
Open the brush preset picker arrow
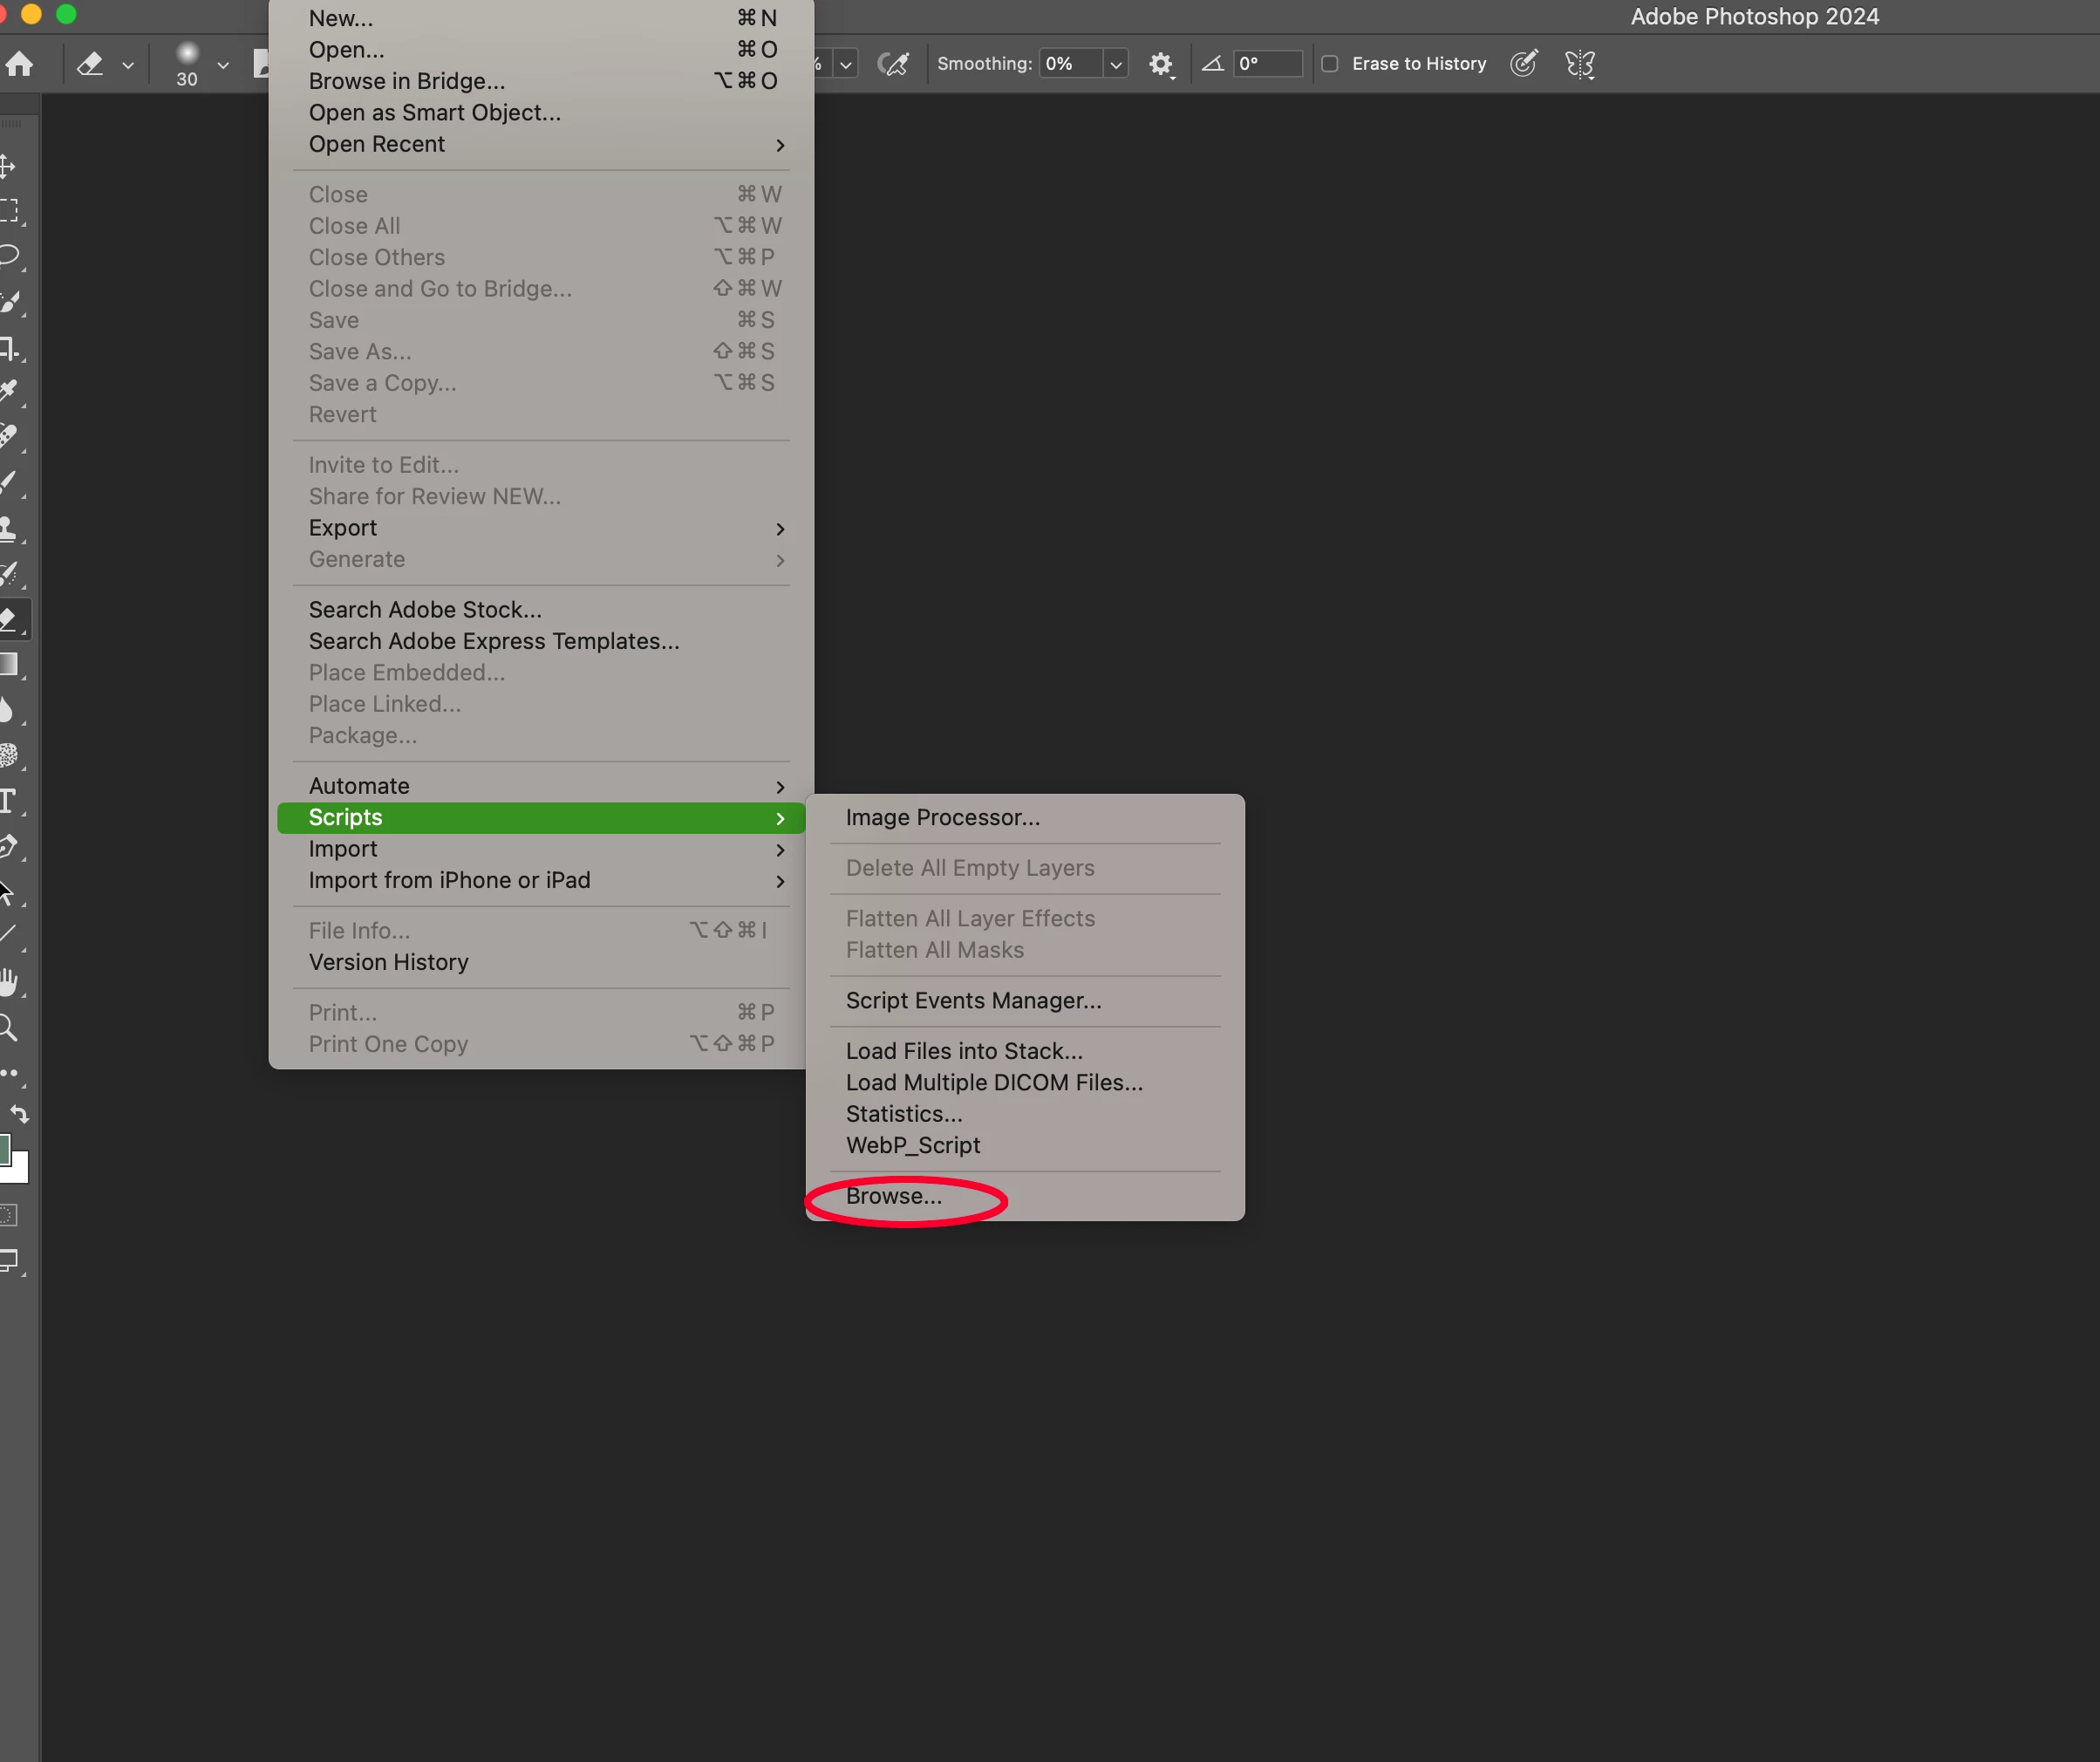tap(223, 65)
